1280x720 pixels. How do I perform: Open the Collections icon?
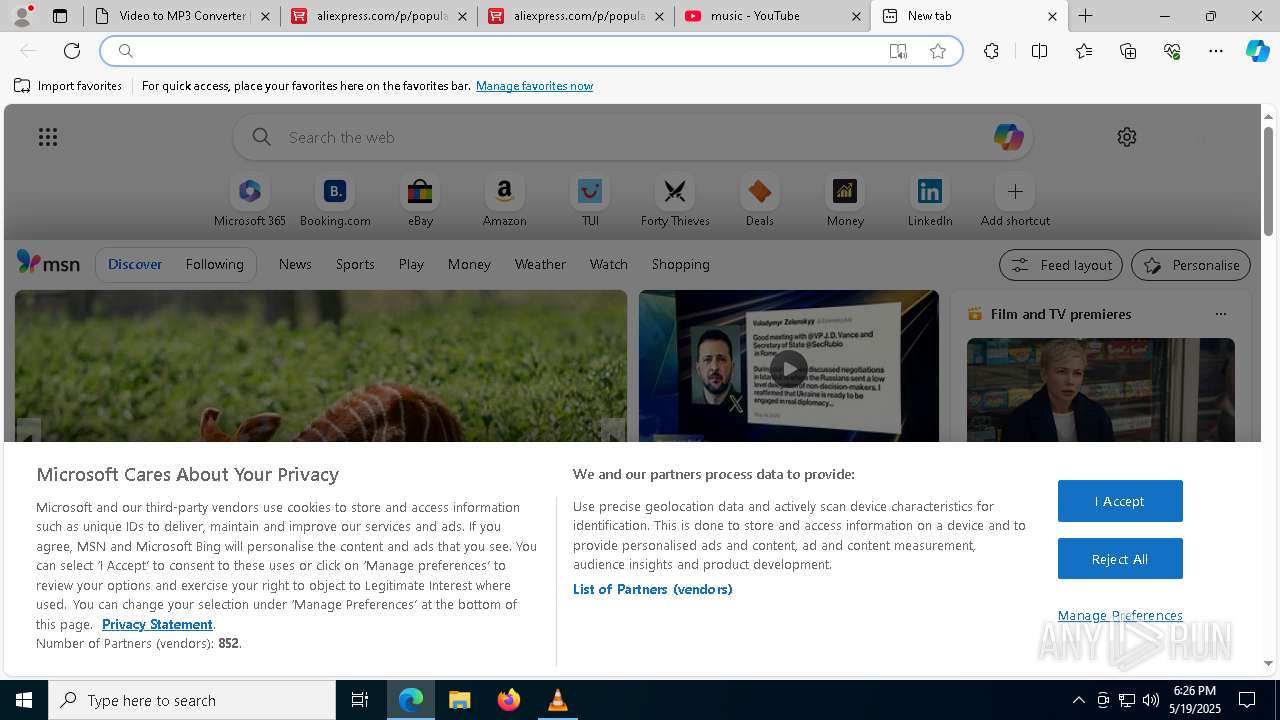[x=1128, y=51]
